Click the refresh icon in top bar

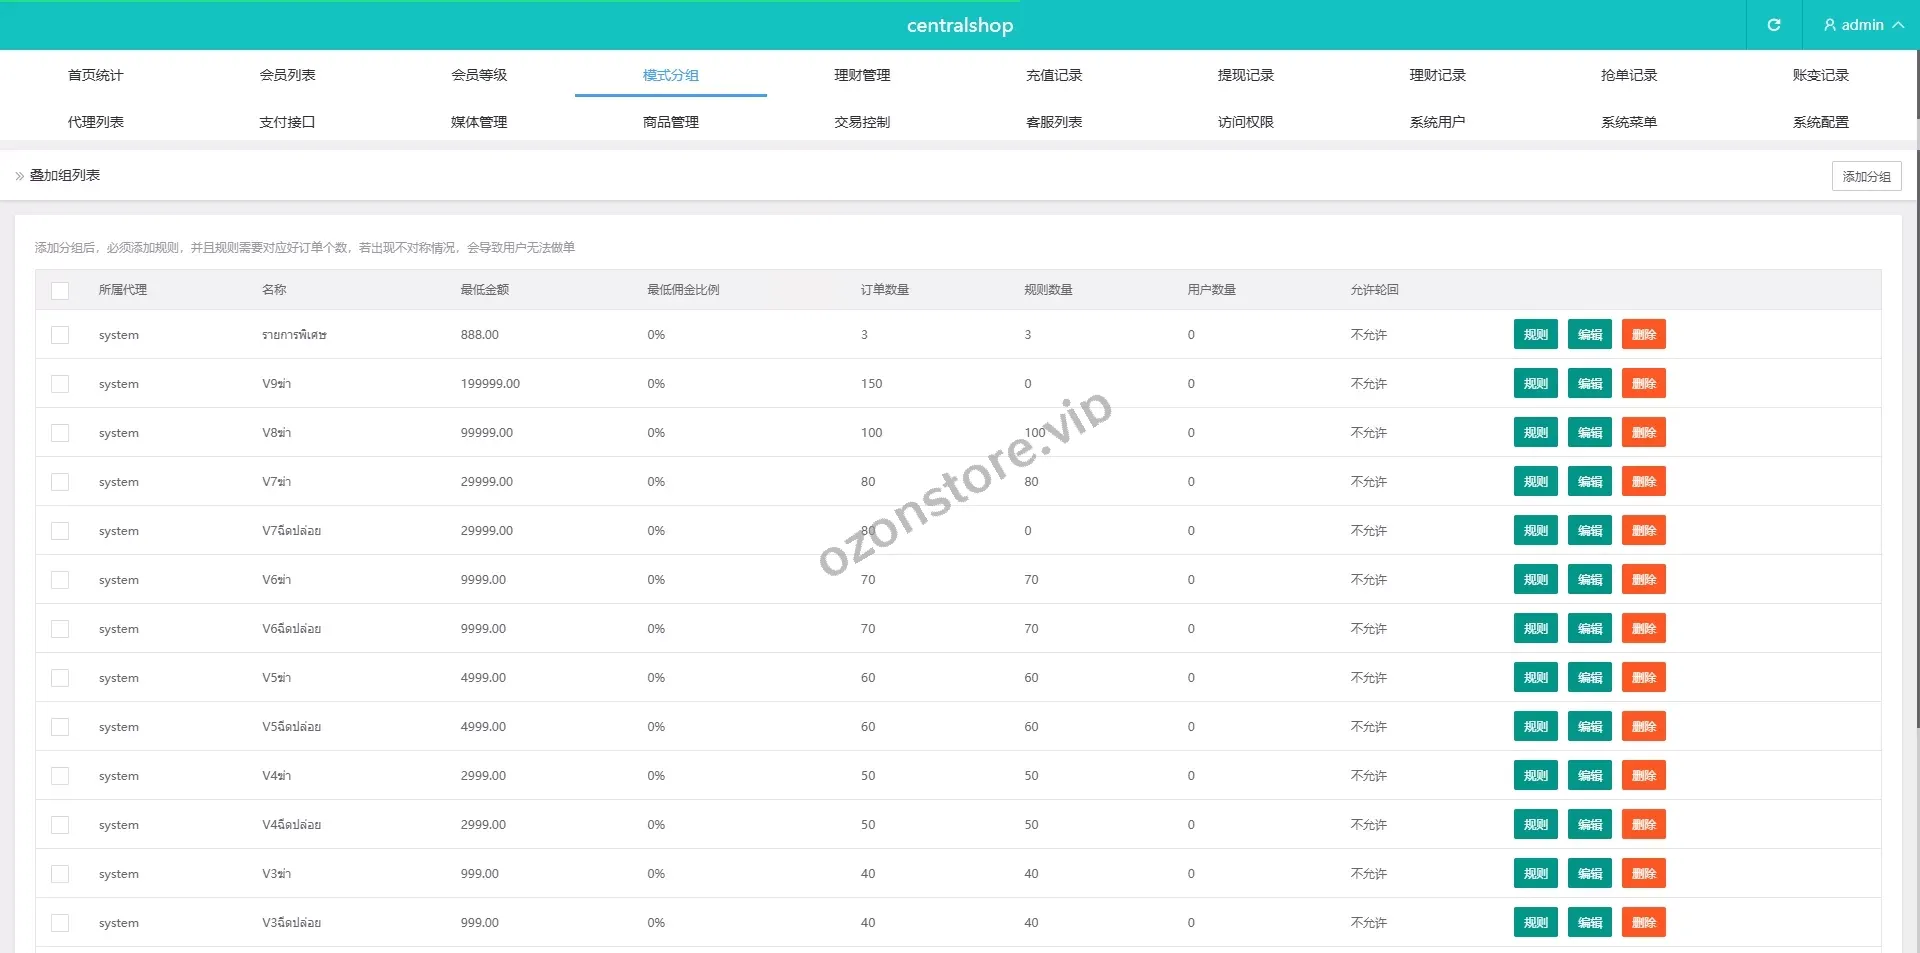(x=1773, y=25)
